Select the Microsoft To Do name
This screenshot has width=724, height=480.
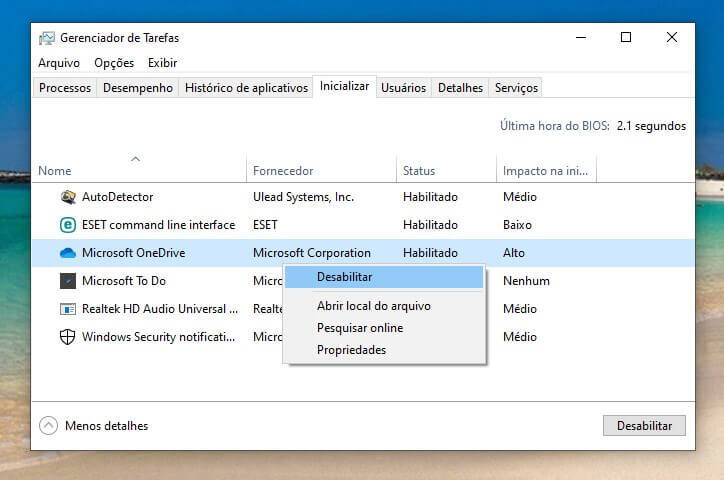124,281
